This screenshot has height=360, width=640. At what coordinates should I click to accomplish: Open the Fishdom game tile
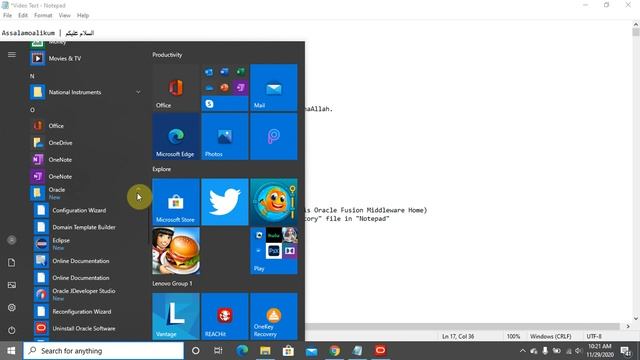[x=274, y=202]
